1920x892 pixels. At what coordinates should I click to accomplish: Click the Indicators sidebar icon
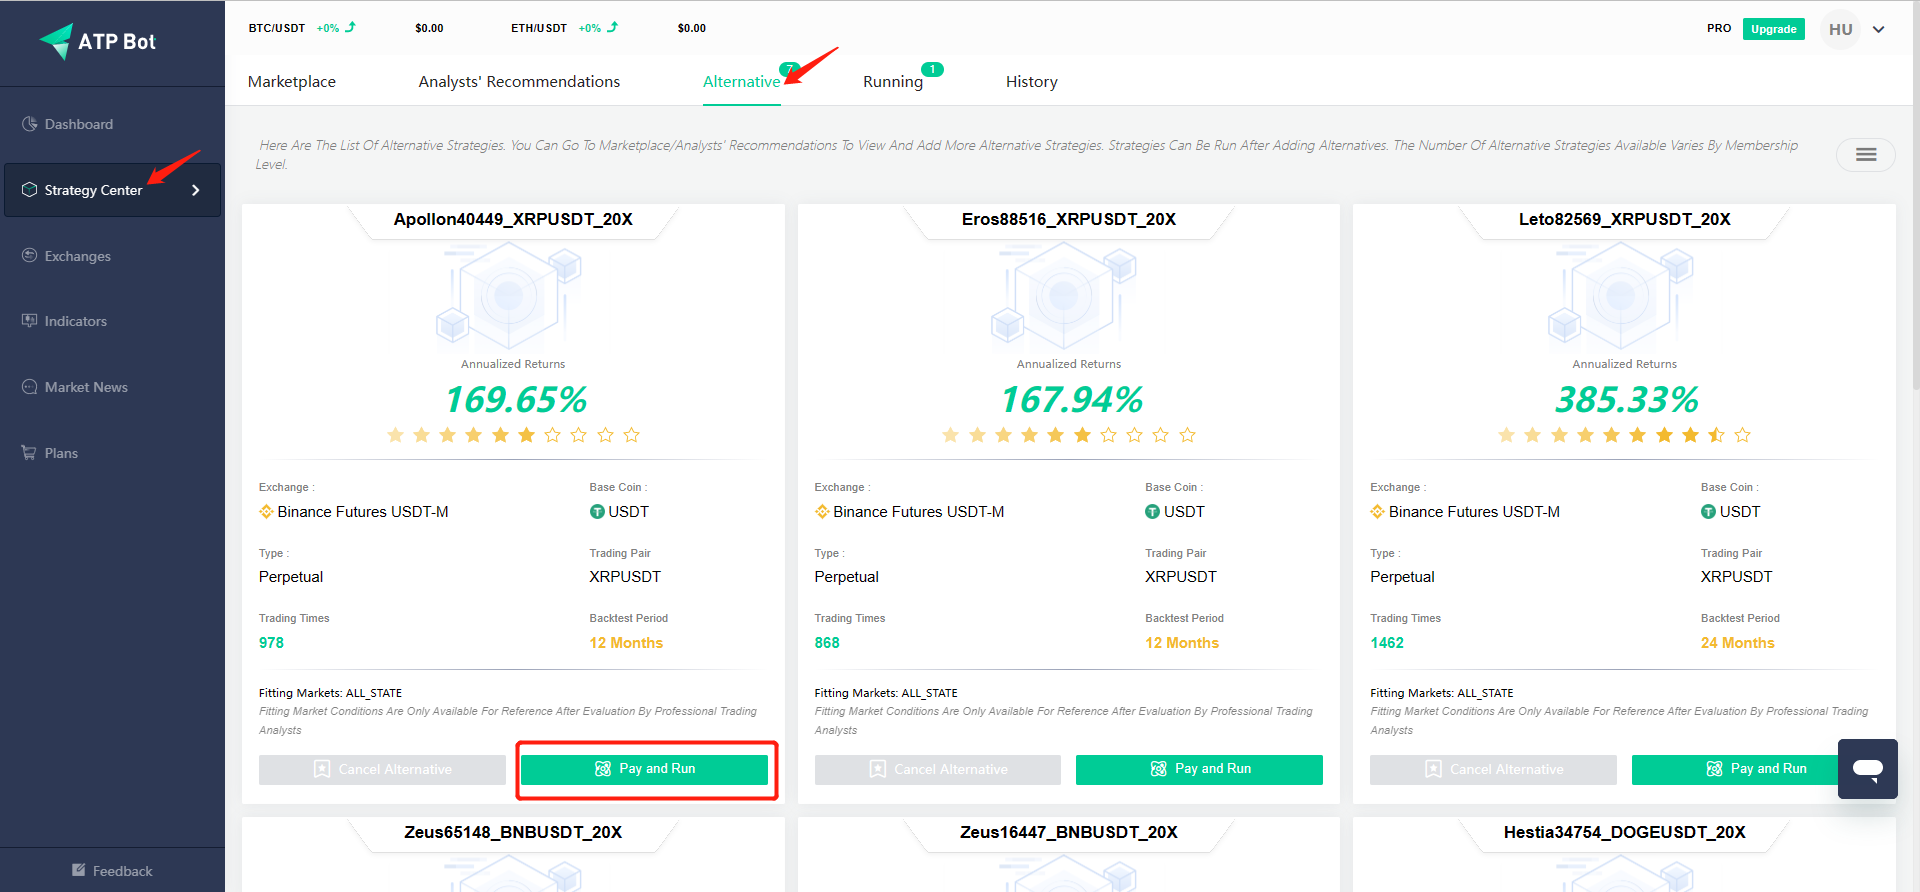pyautogui.click(x=30, y=321)
